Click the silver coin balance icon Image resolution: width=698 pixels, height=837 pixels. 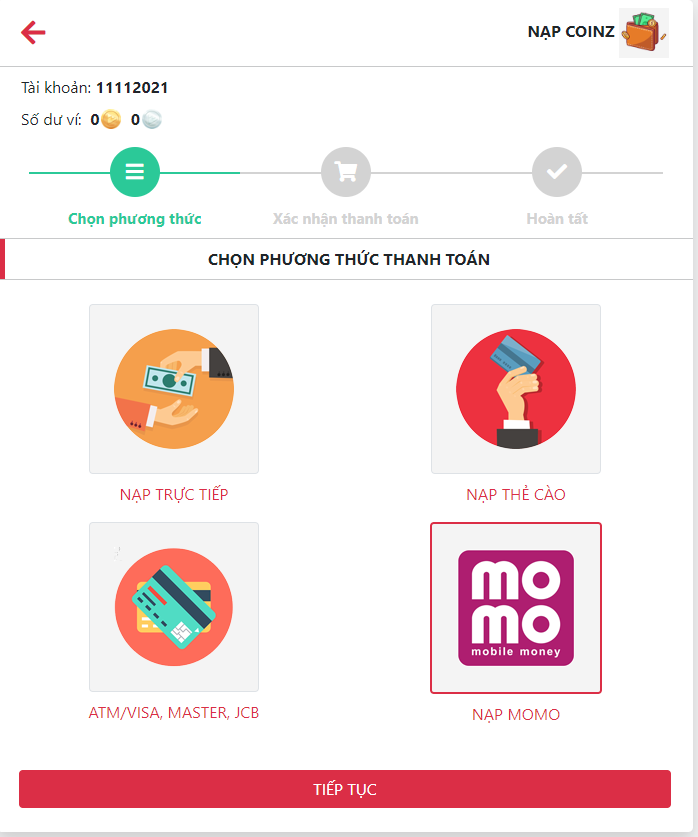click(152, 119)
